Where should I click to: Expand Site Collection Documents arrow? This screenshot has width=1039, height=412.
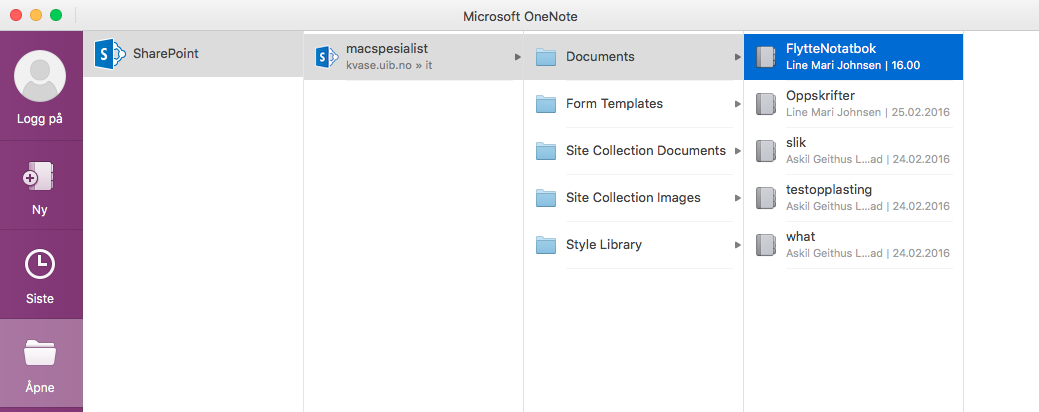tap(737, 151)
